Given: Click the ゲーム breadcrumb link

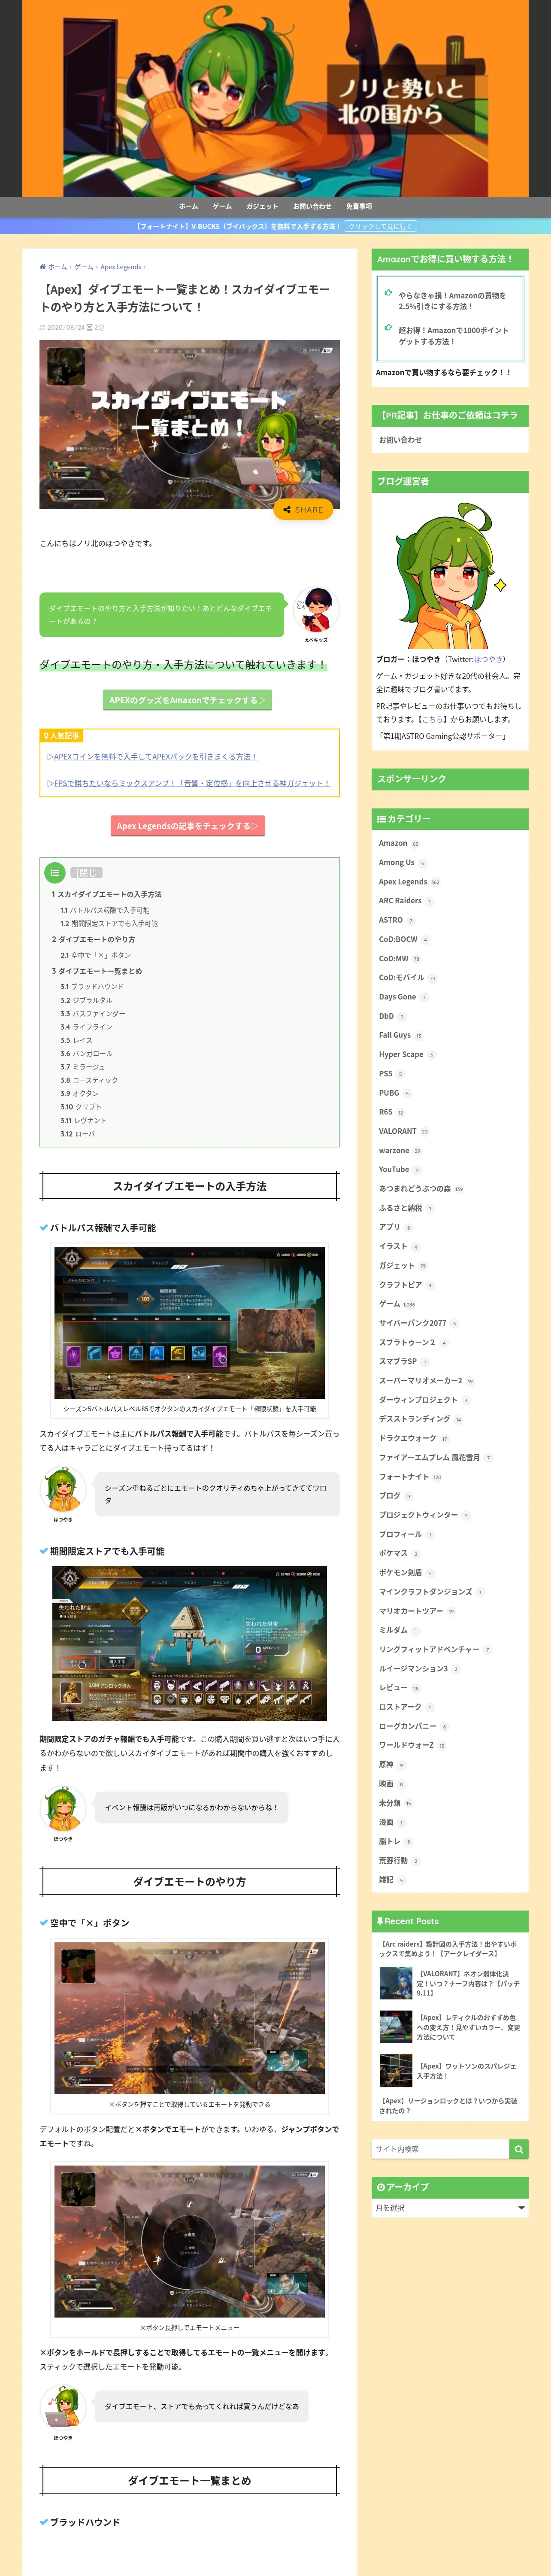Looking at the screenshot, I should click(84, 267).
